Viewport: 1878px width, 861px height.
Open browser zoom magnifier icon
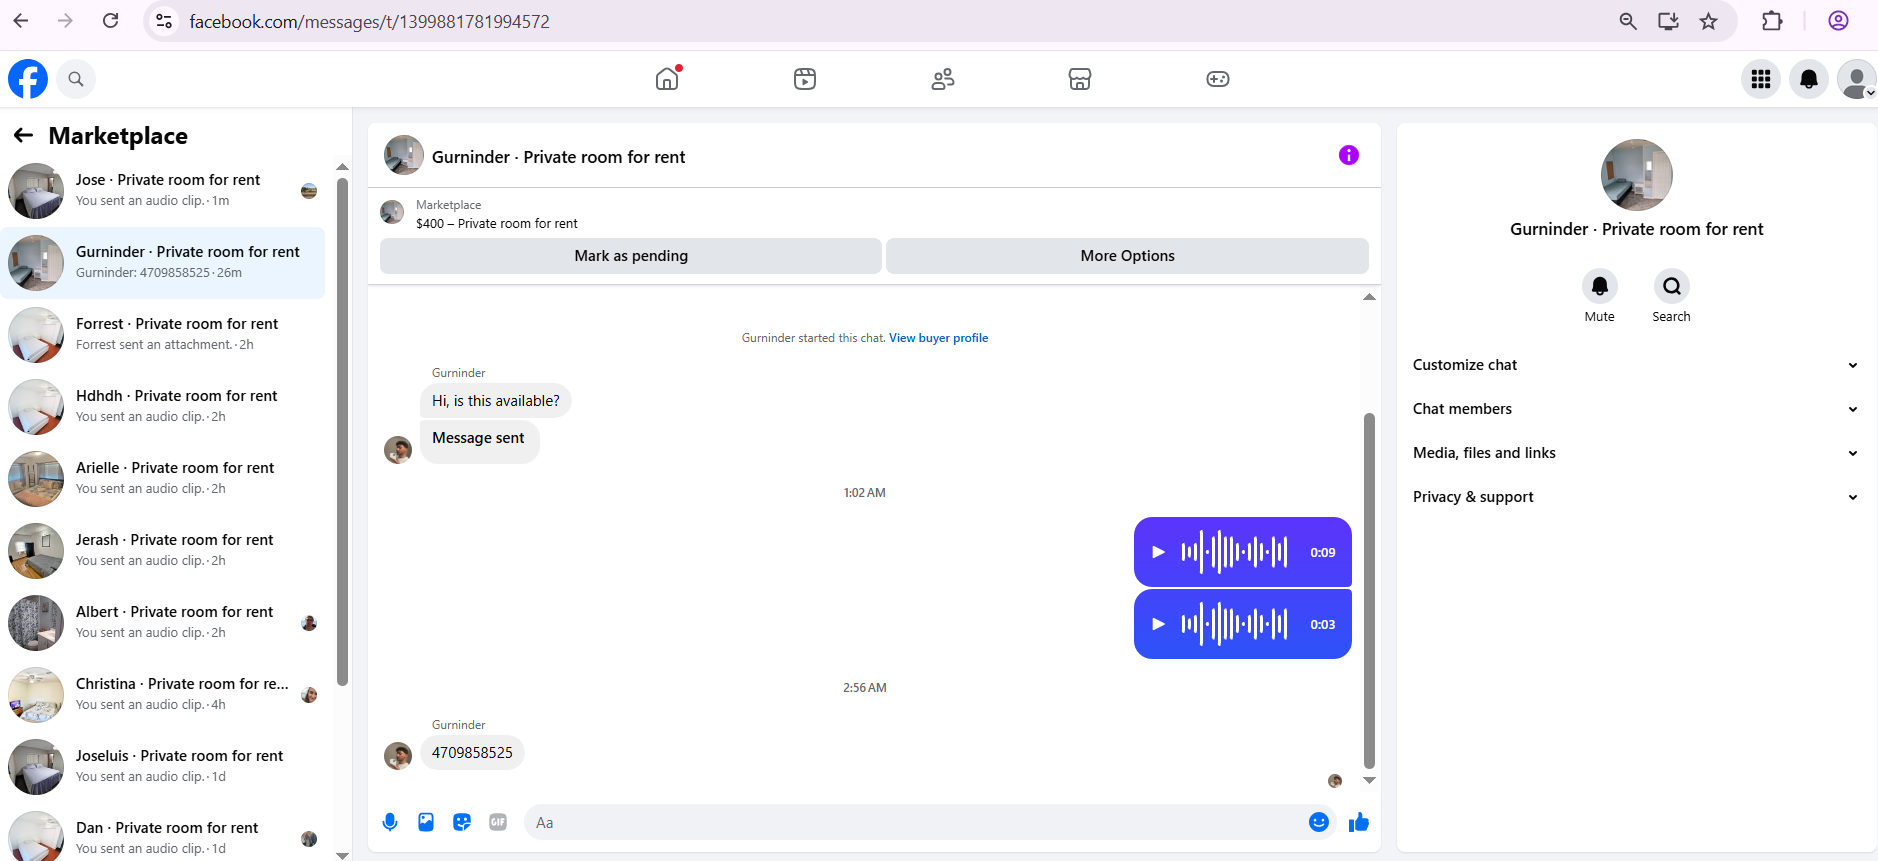[x=1628, y=21]
